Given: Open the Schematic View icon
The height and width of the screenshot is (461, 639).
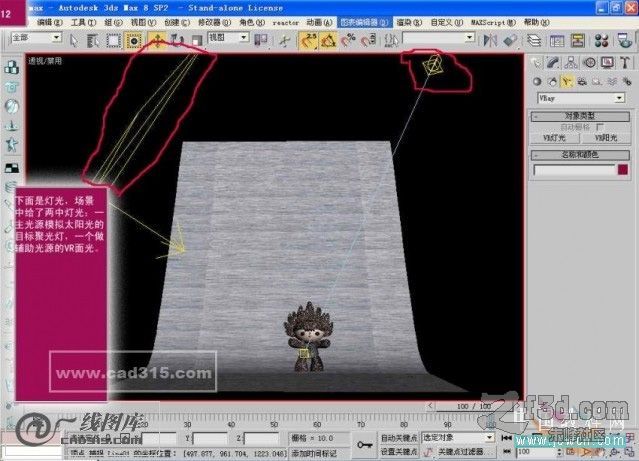Looking at the screenshot, I should pos(577,40).
